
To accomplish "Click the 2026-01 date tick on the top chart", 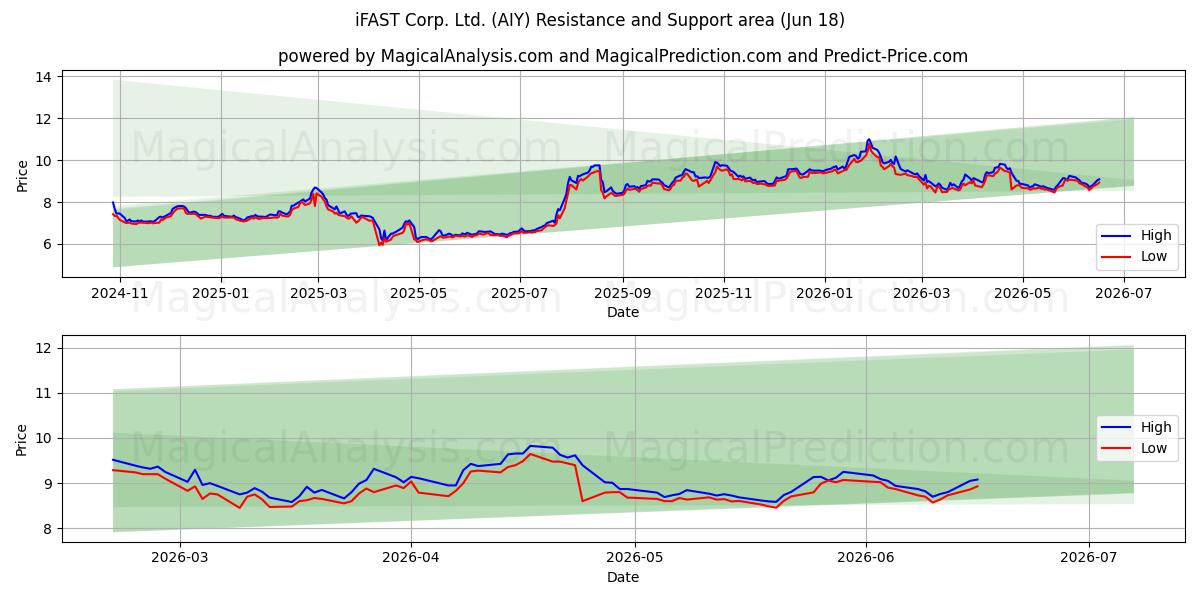I will (x=824, y=293).
